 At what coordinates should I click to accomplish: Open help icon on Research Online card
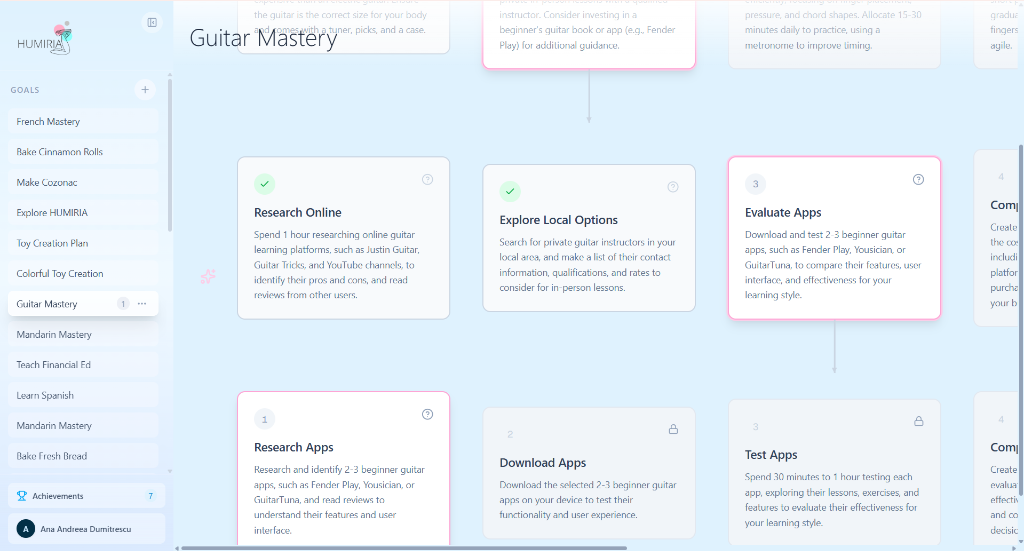pyautogui.click(x=427, y=180)
